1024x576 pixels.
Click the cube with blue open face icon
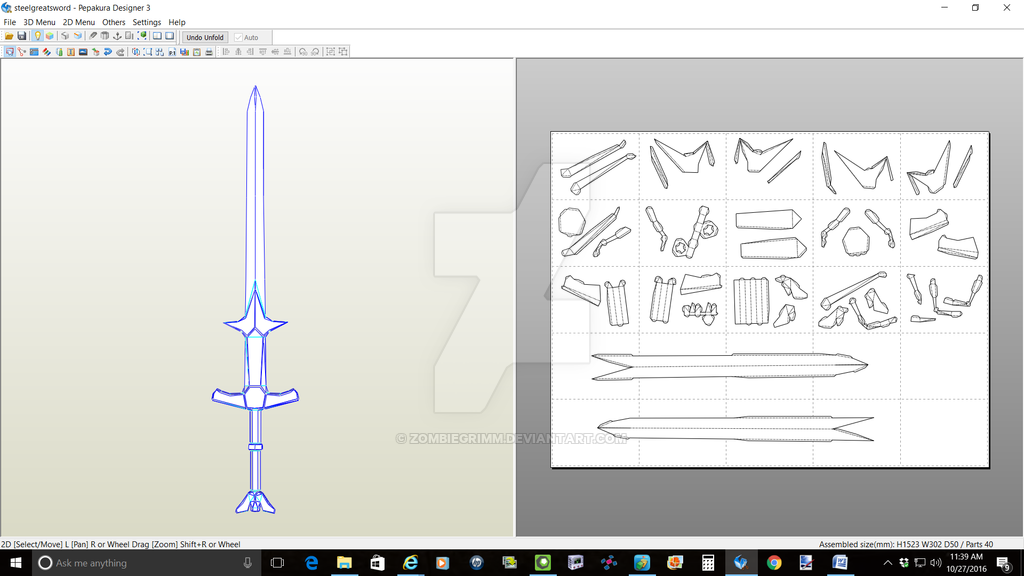tap(78, 36)
